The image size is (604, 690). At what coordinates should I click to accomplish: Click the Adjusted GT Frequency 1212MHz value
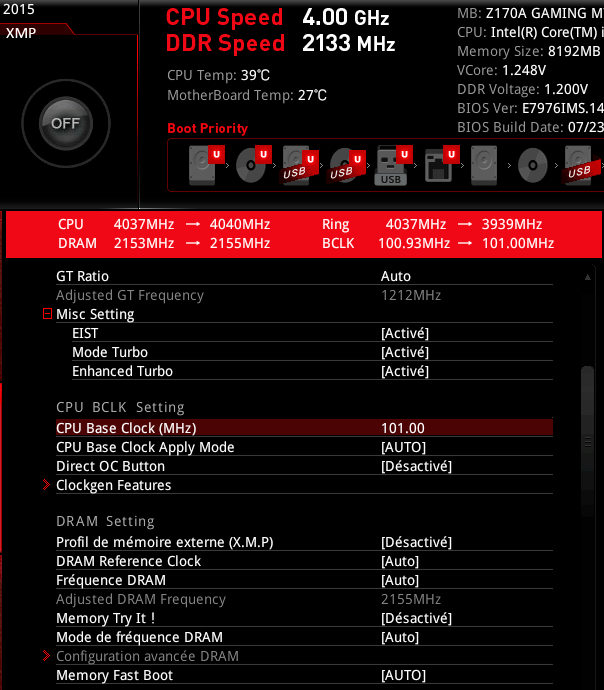coord(411,295)
